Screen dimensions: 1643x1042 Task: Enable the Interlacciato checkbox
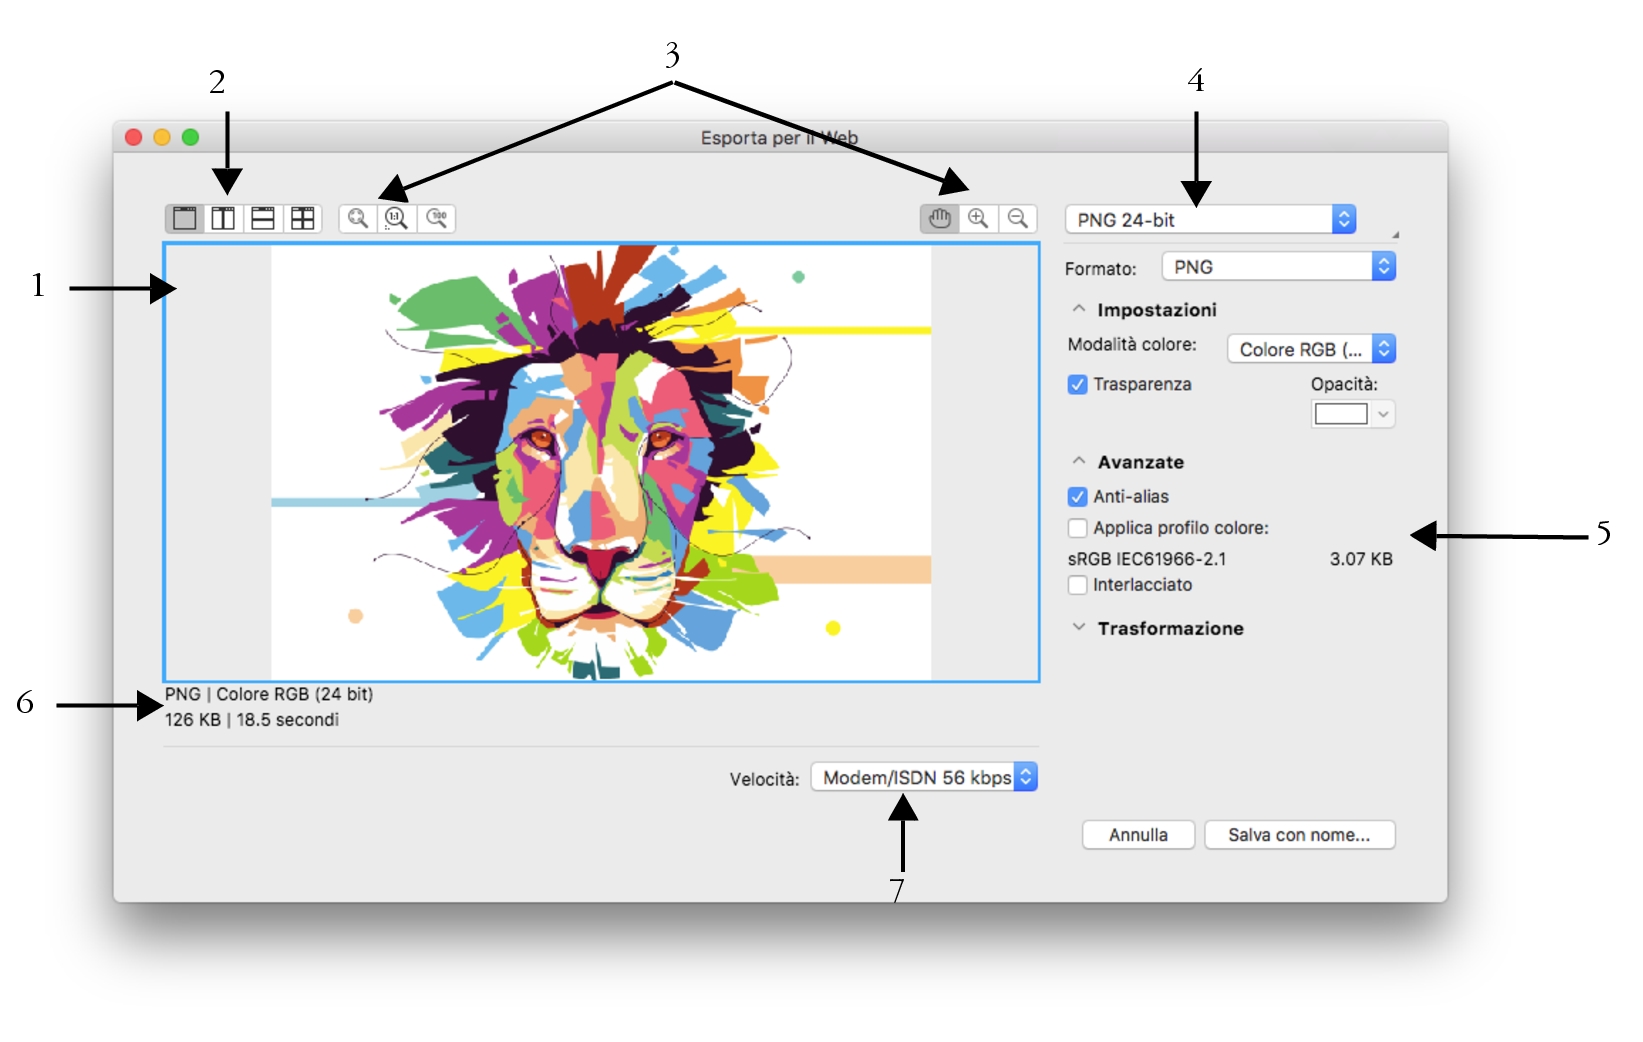coord(1077,585)
